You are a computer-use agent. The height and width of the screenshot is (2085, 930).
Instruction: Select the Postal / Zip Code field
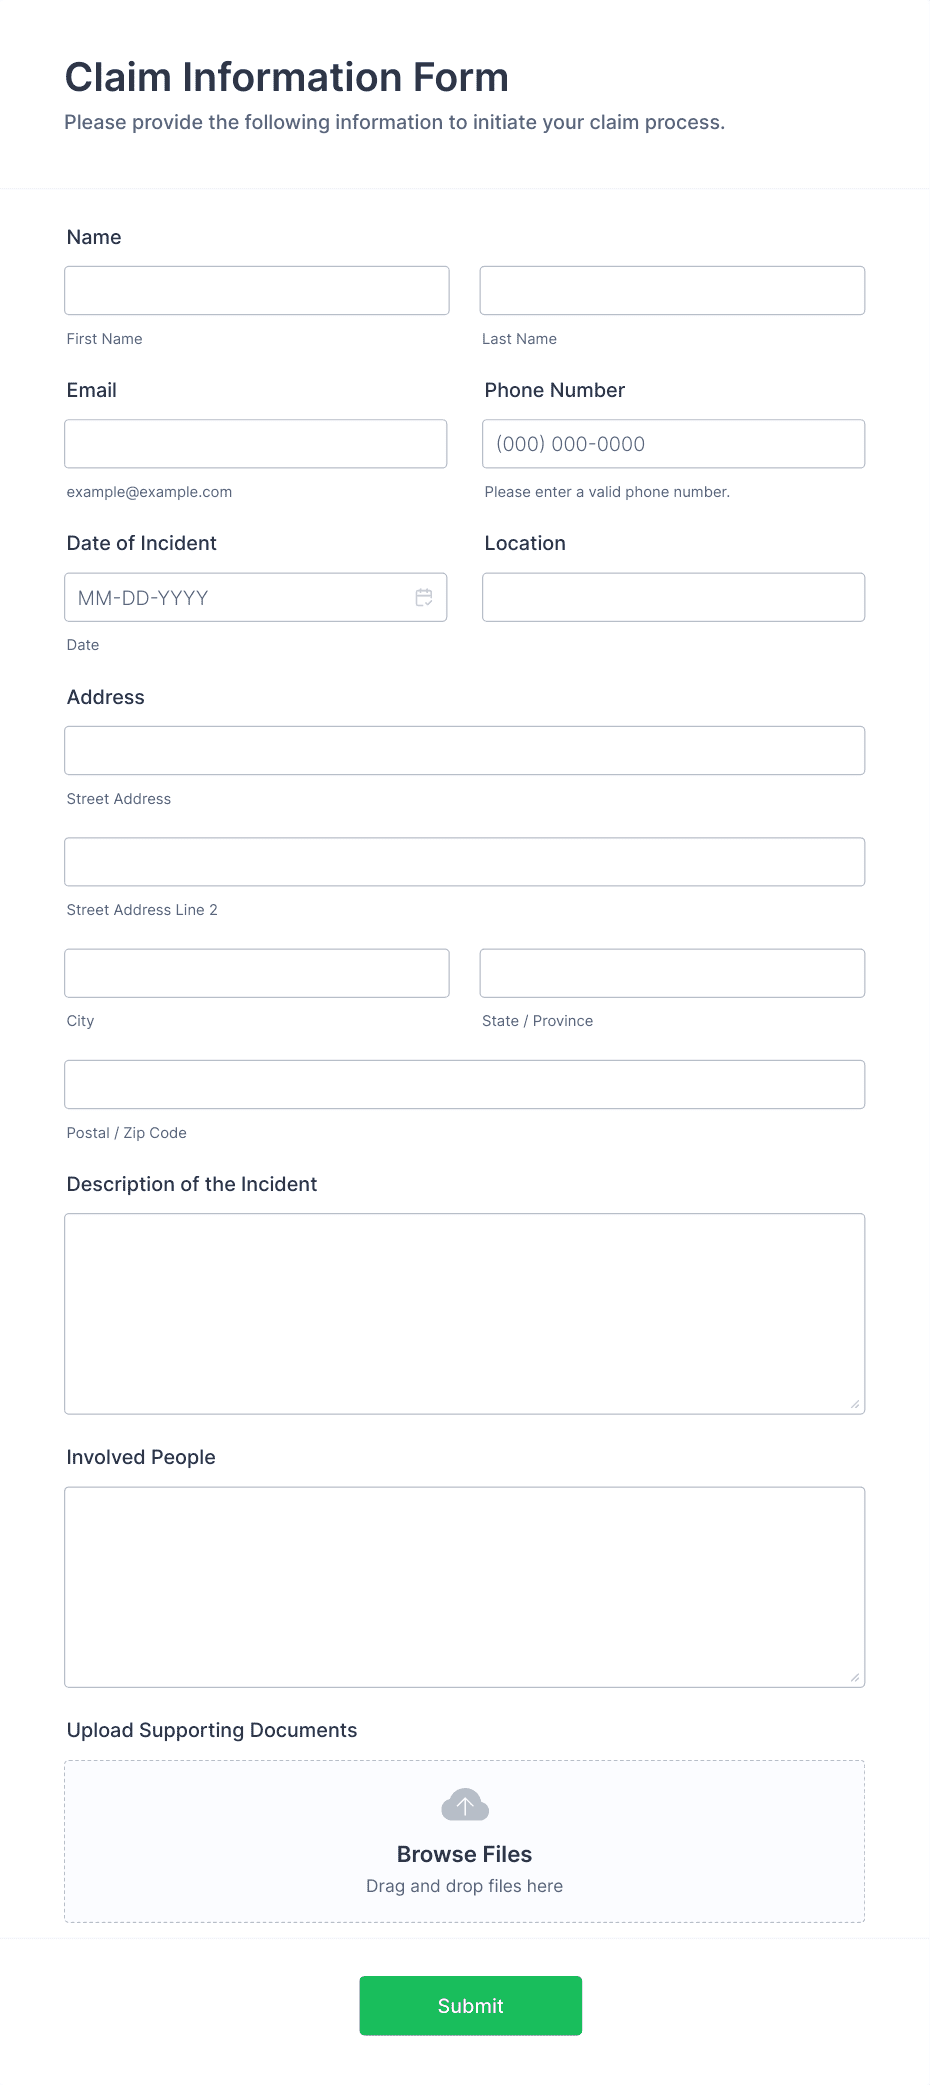(464, 1083)
